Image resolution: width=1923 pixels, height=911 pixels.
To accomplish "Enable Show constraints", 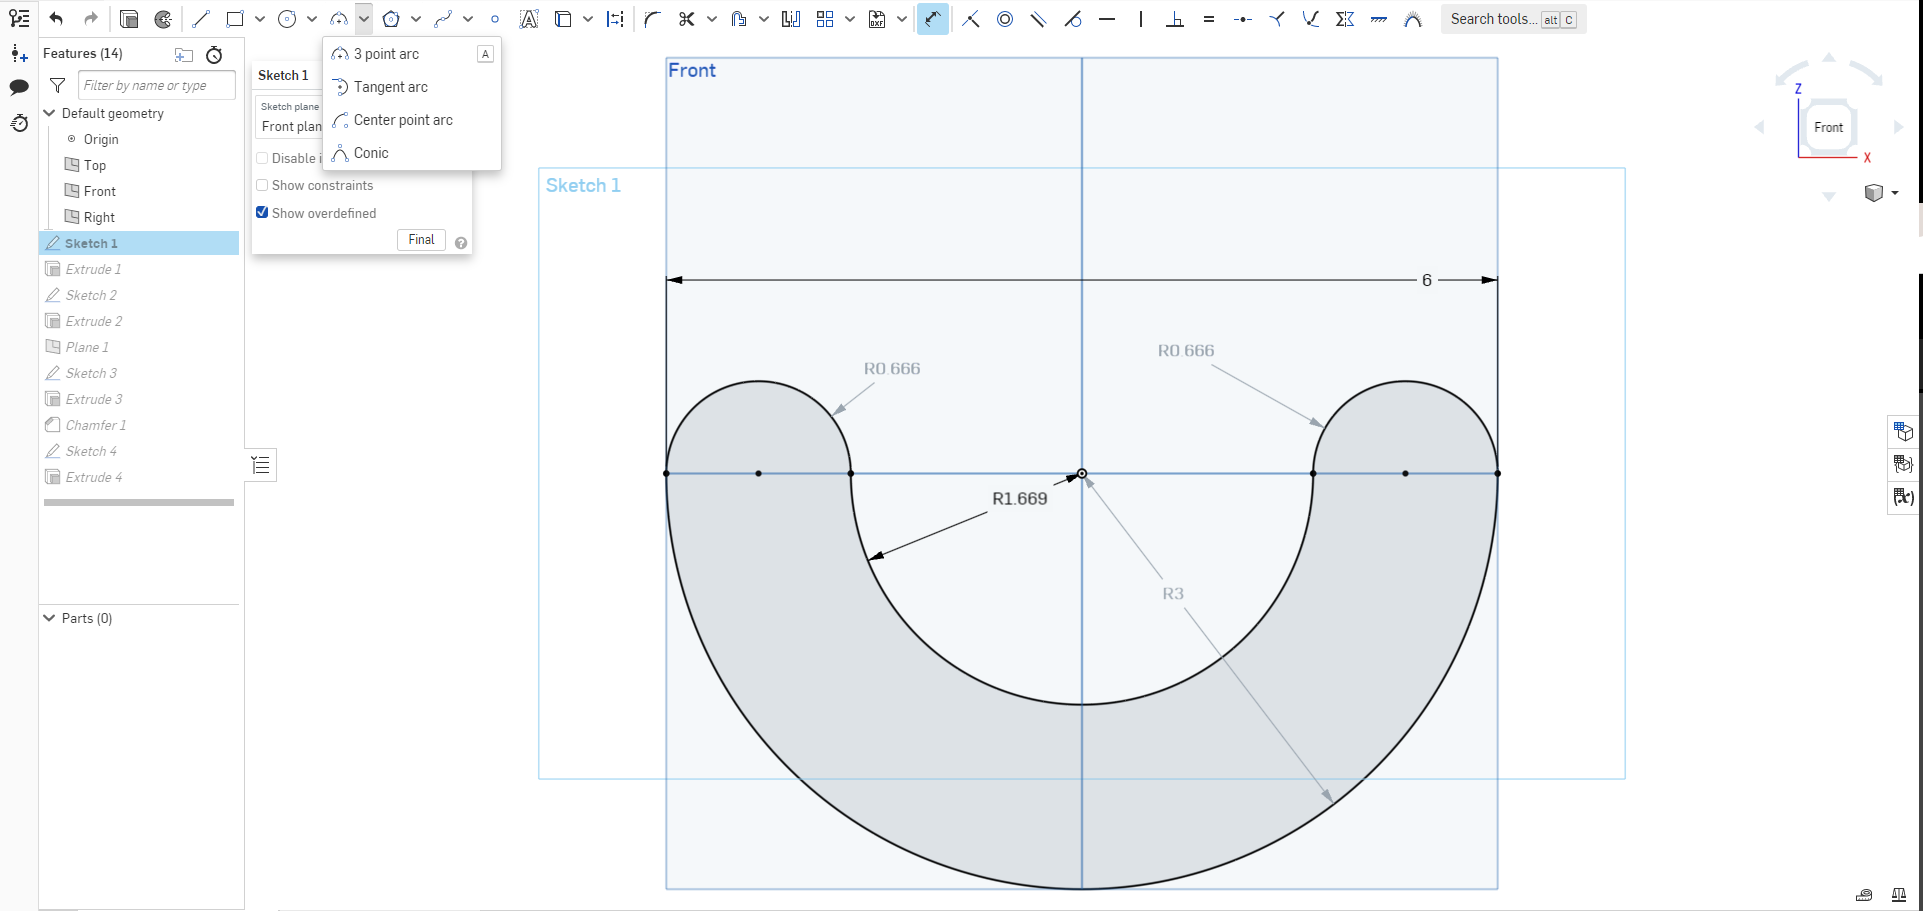I will 262,185.
